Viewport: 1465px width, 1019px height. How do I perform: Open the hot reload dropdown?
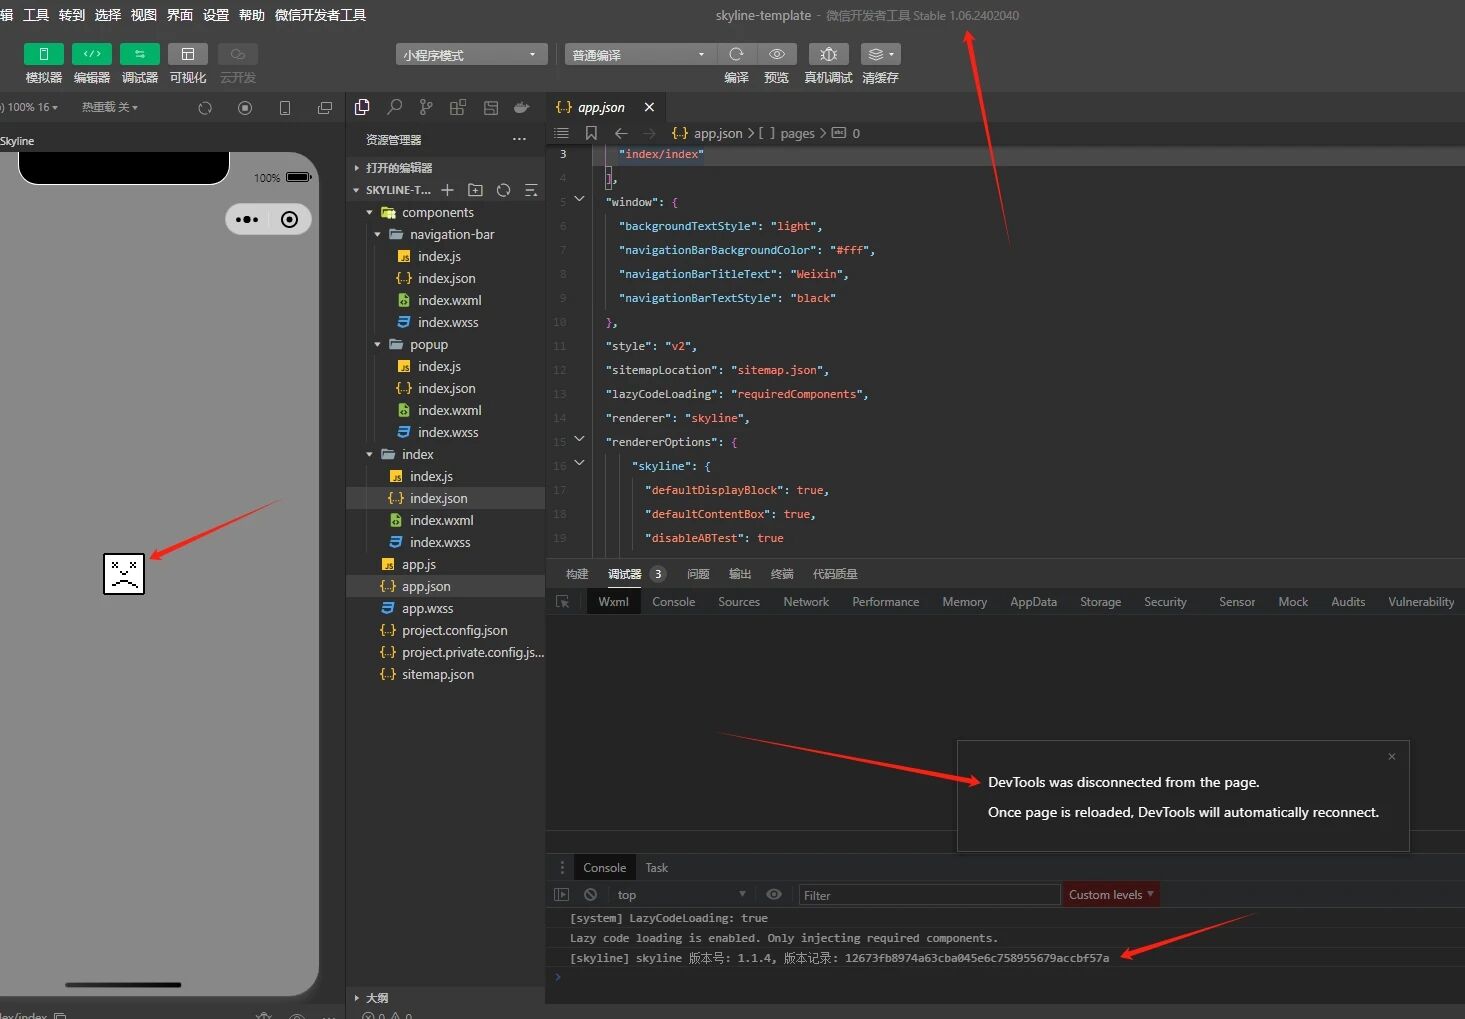click(x=110, y=107)
